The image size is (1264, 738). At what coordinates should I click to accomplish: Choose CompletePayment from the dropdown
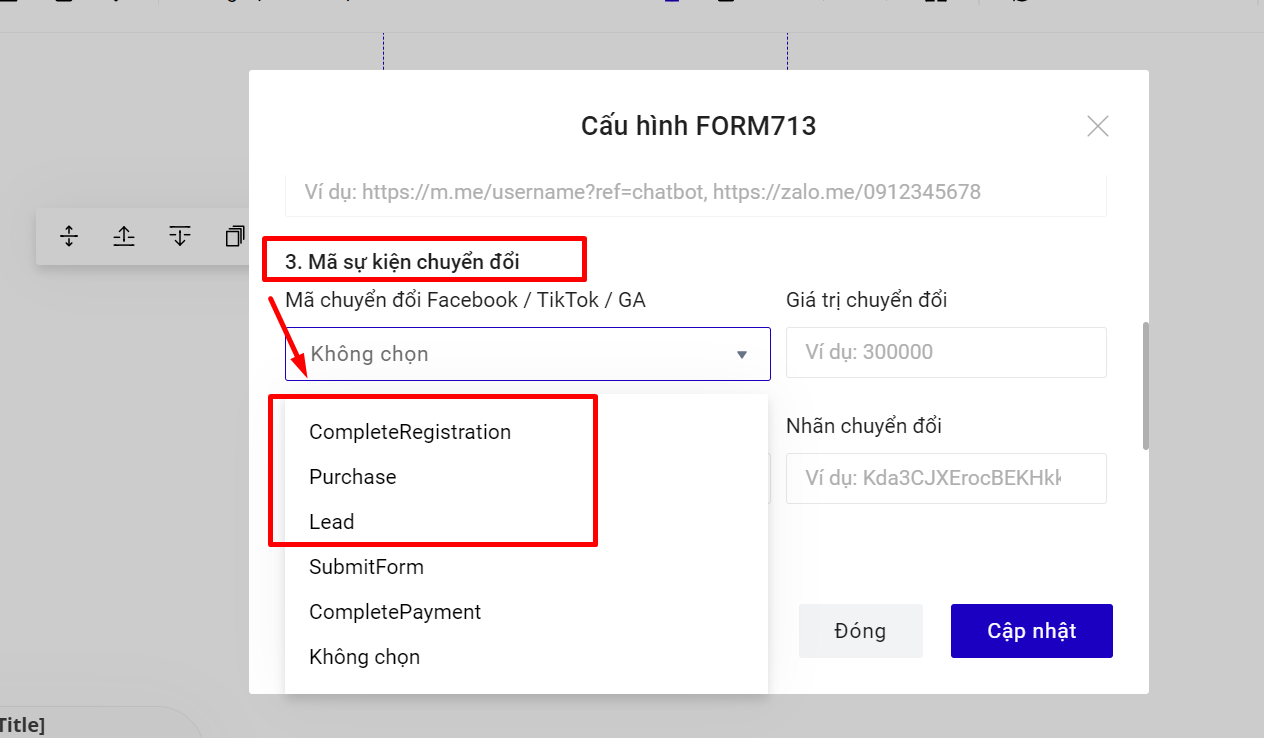click(395, 612)
